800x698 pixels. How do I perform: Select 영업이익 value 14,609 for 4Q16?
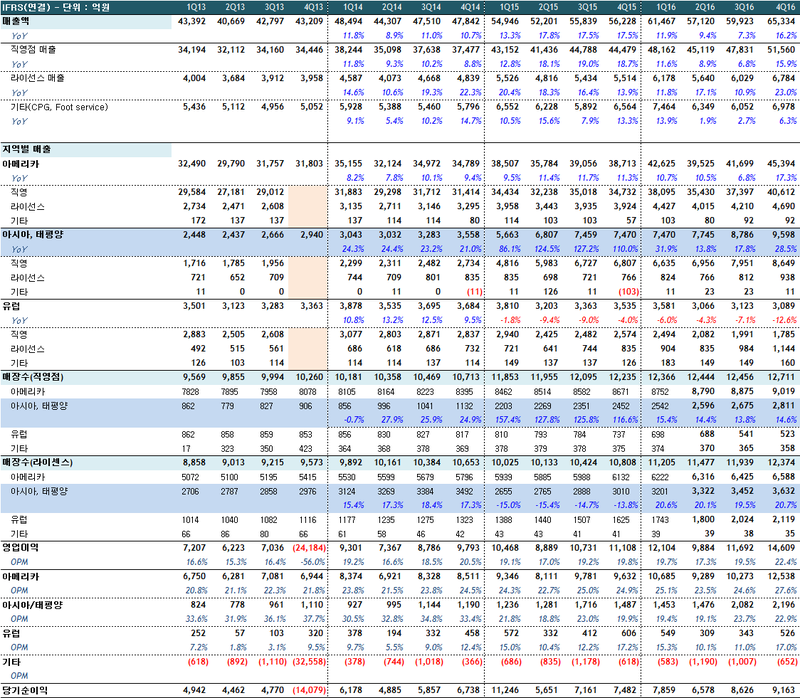coord(781,548)
